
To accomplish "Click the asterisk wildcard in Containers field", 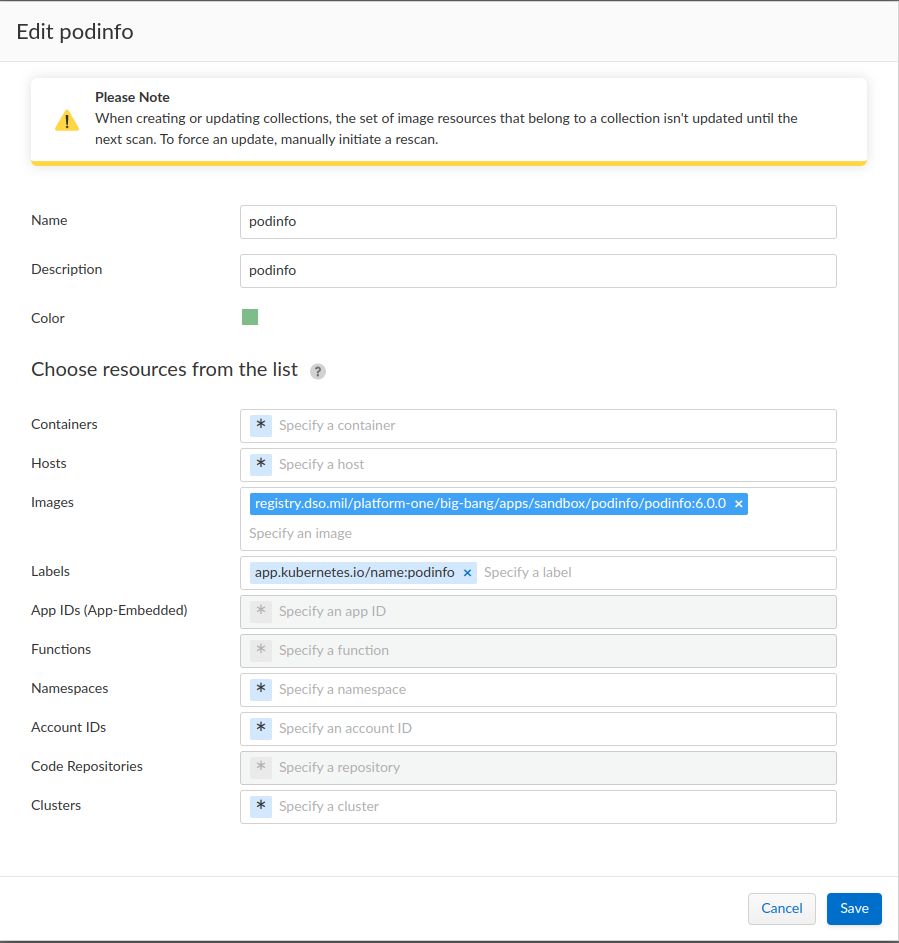I will (x=261, y=425).
